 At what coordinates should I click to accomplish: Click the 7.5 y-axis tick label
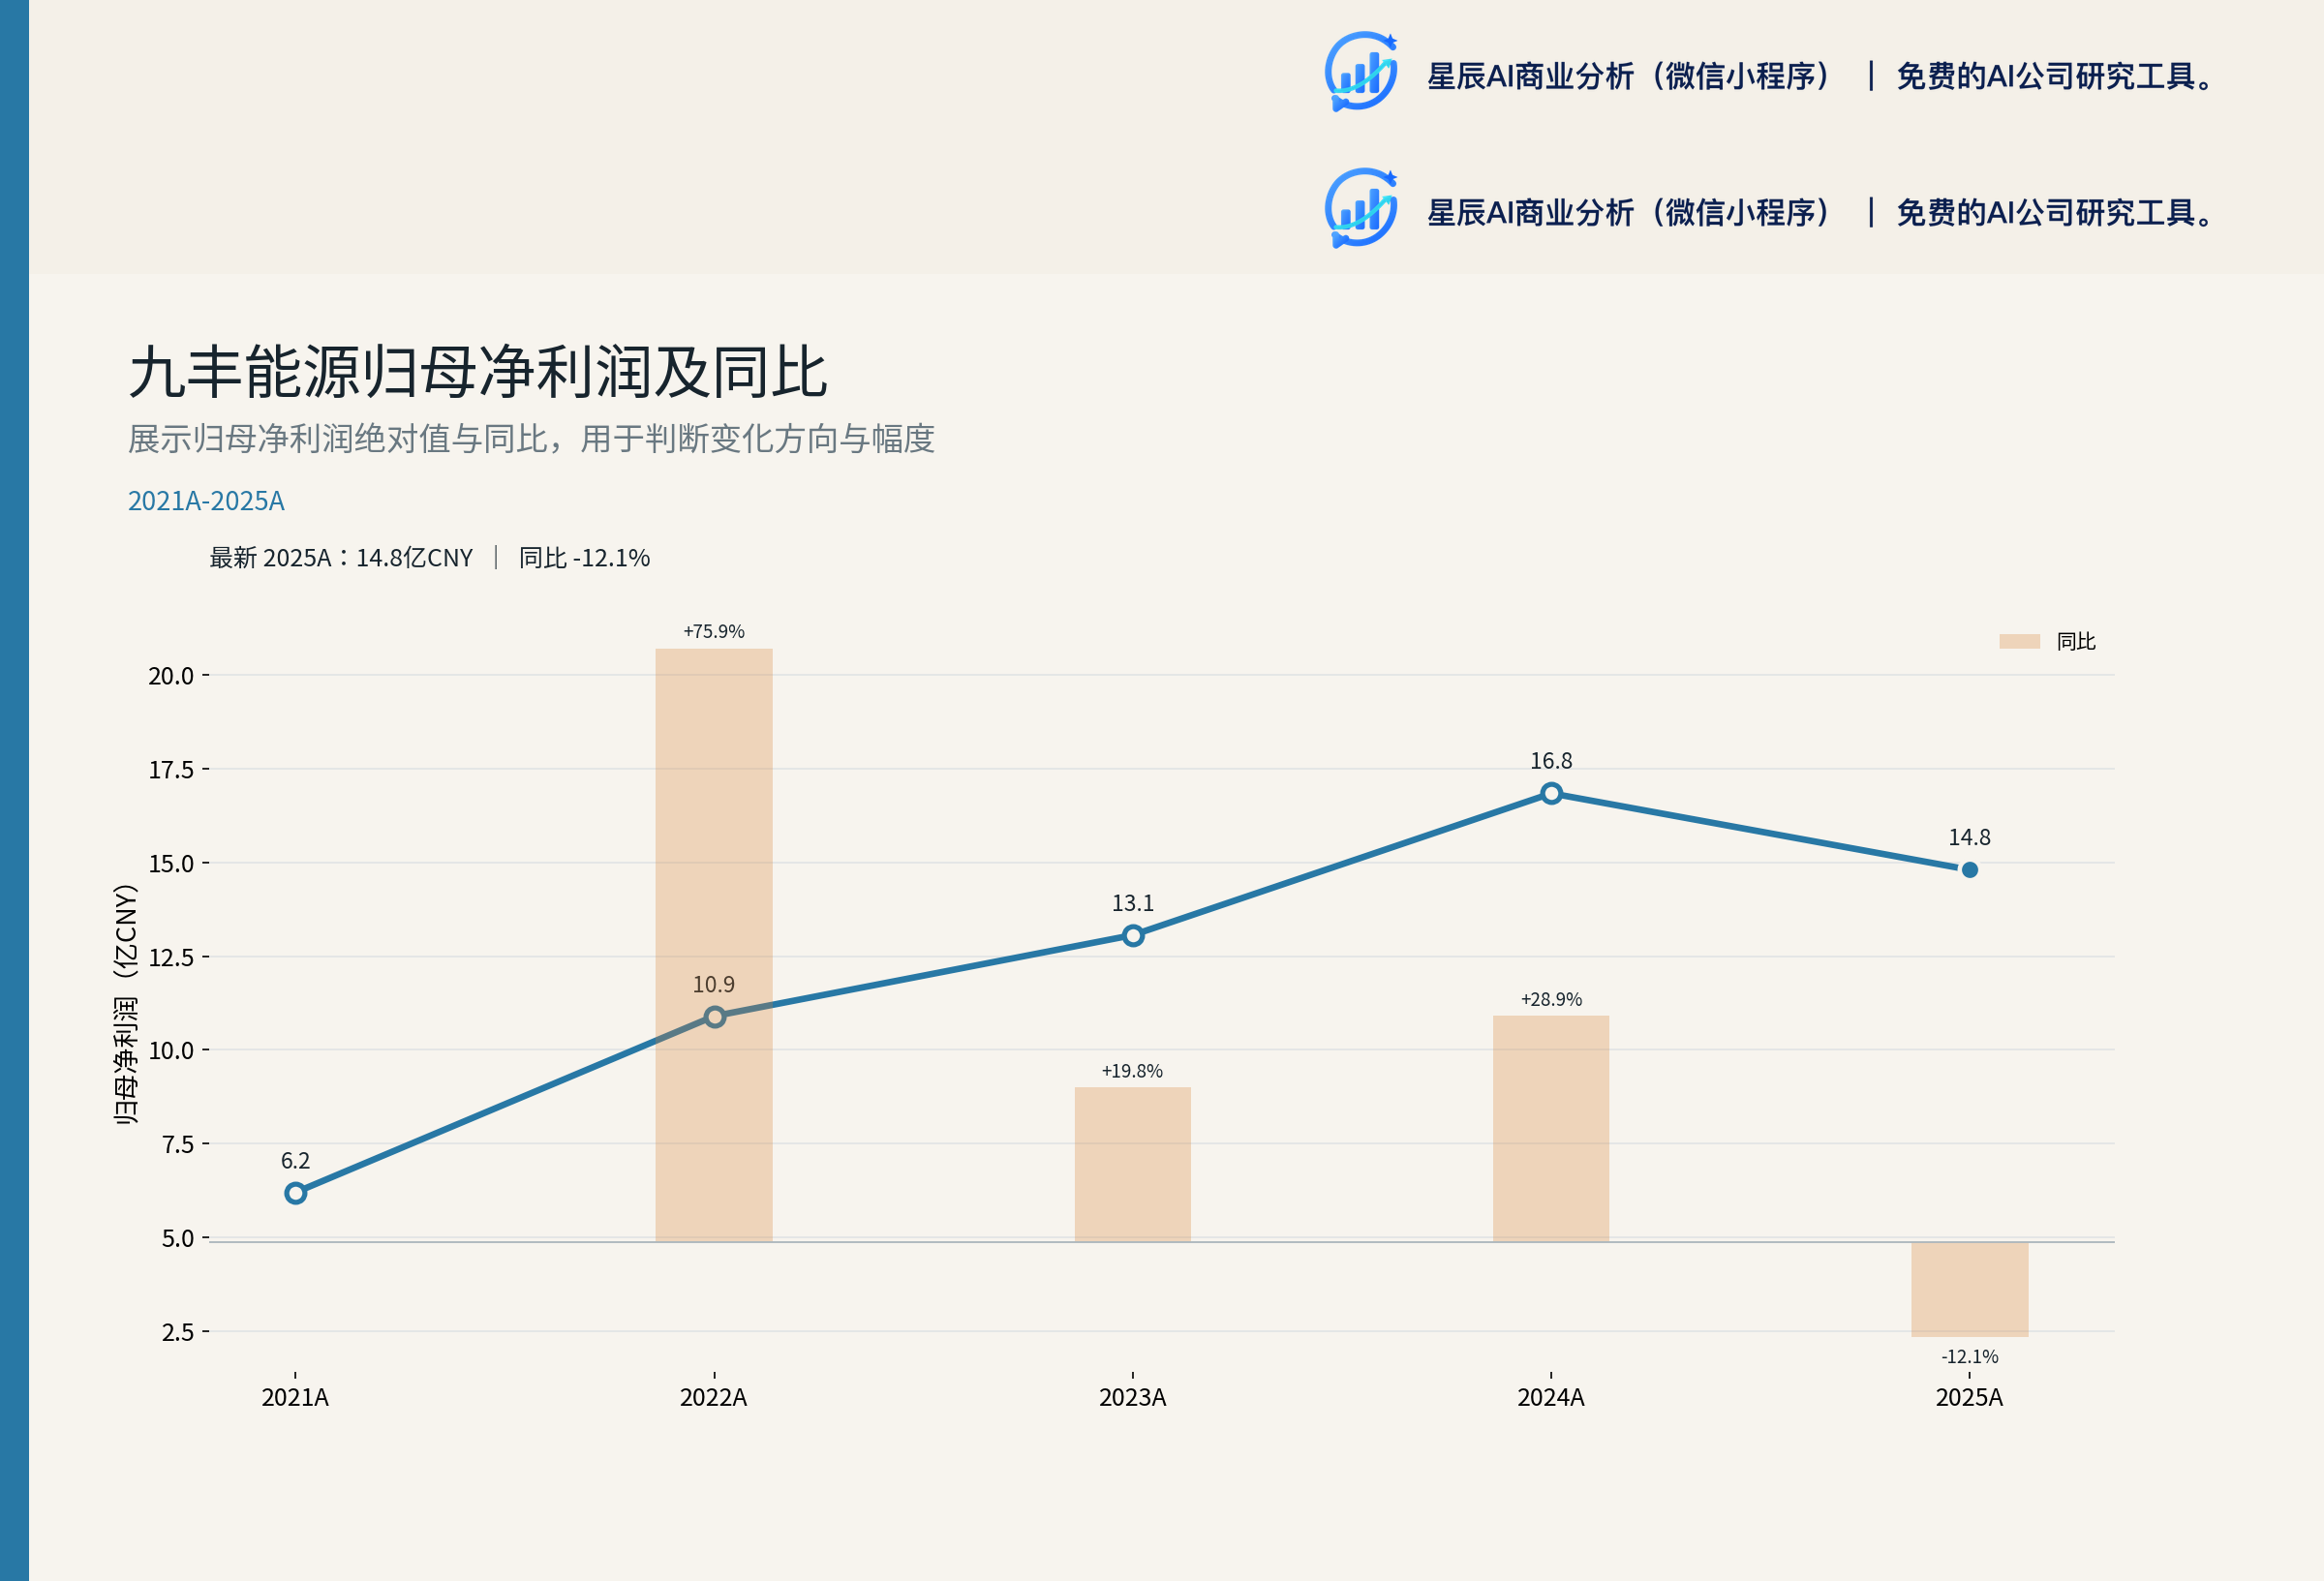pyautogui.click(x=178, y=1145)
